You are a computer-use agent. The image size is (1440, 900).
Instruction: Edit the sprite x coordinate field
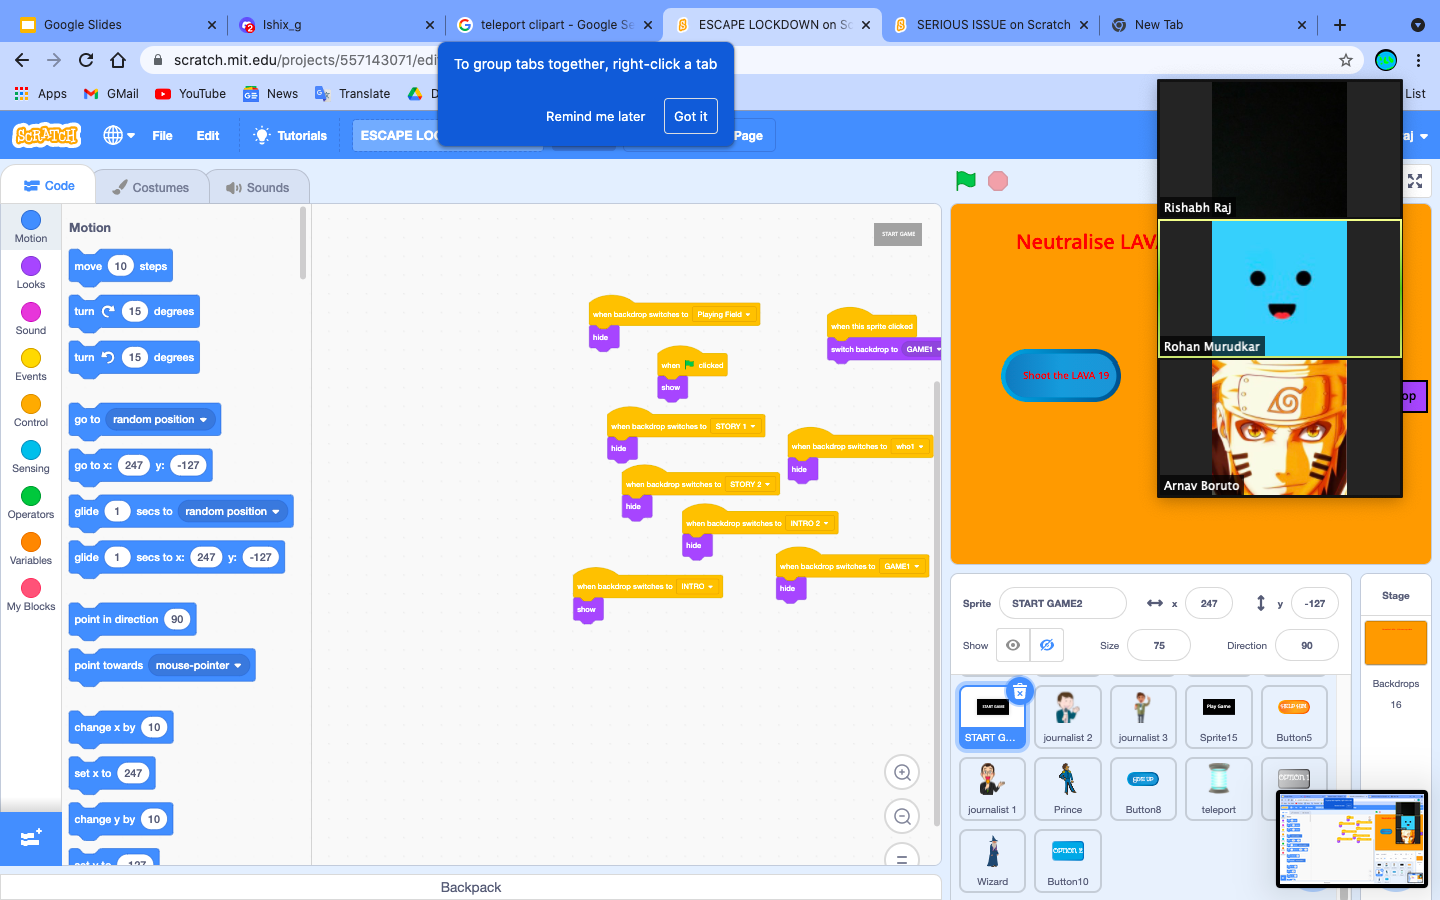click(x=1209, y=603)
